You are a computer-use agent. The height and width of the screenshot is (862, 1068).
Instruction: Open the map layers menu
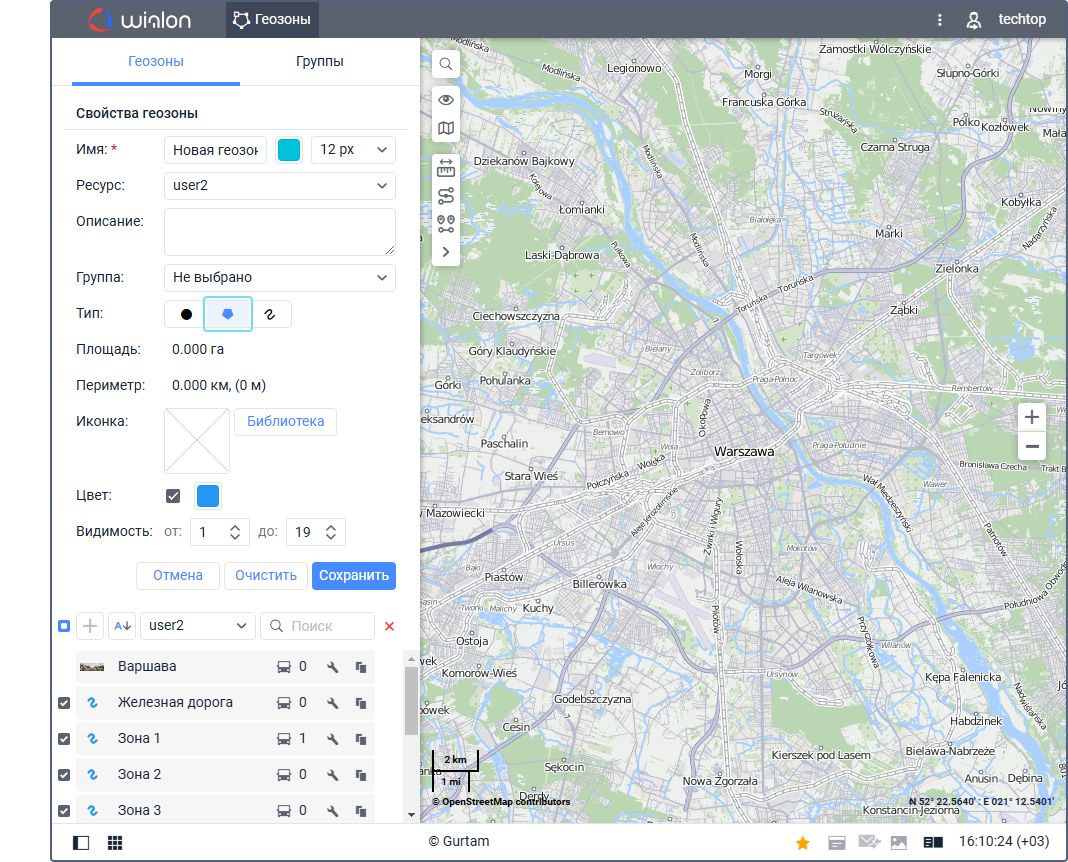pyautogui.click(x=446, y=128)
